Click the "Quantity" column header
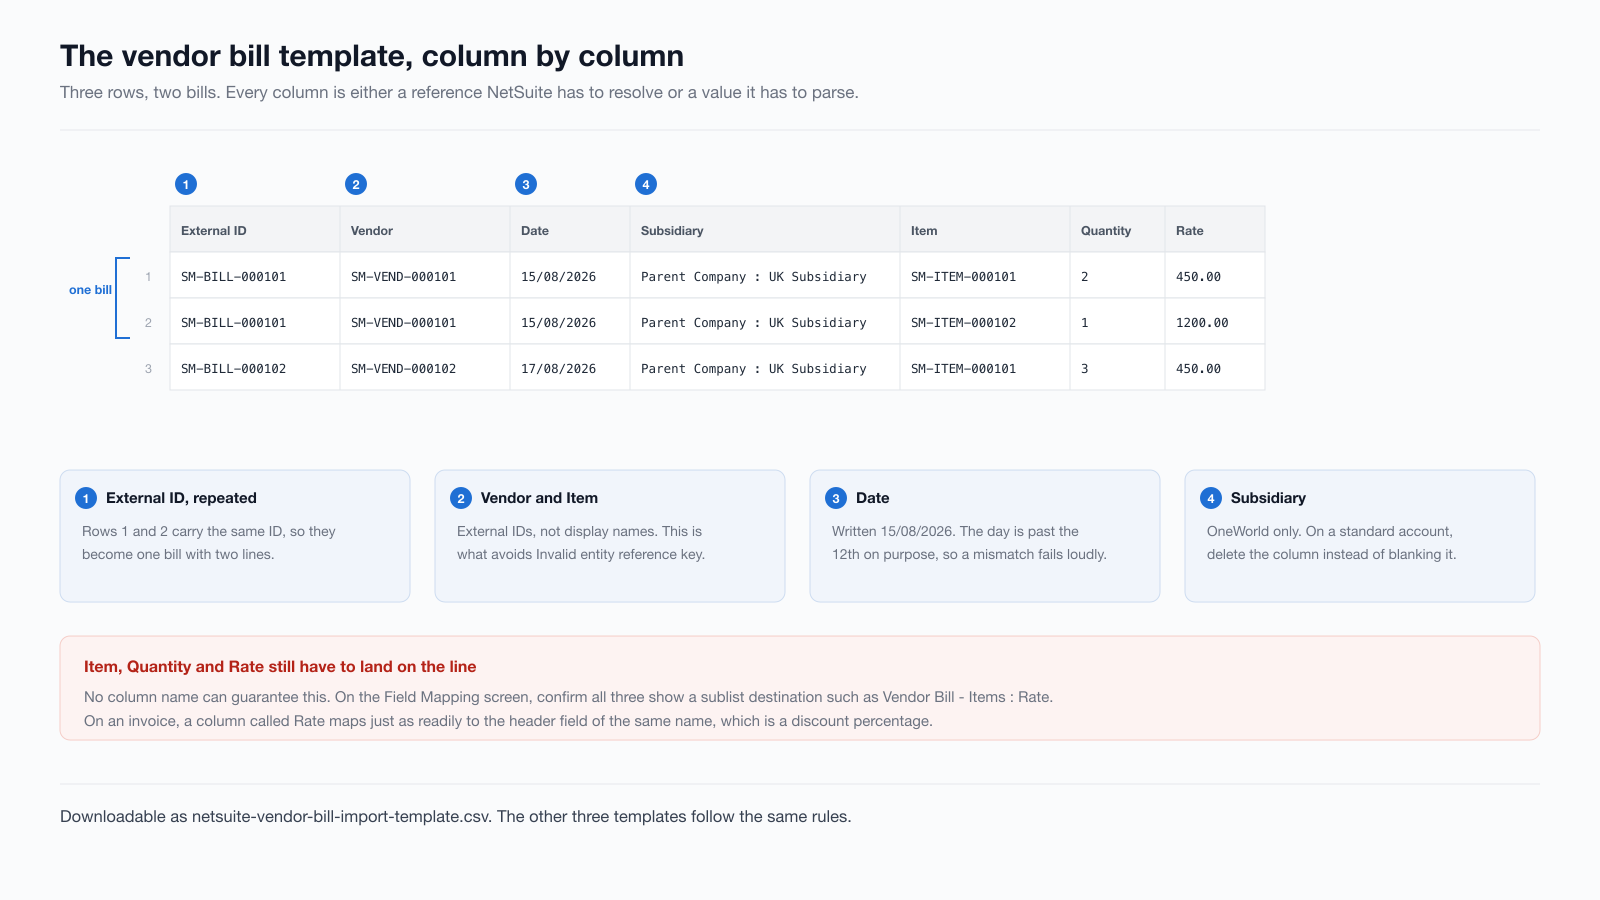 click(x=1117, y=230)
